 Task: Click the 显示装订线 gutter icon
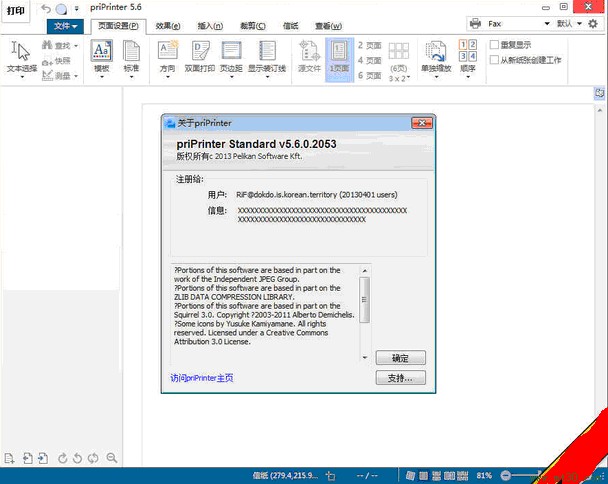click(267, 57)
